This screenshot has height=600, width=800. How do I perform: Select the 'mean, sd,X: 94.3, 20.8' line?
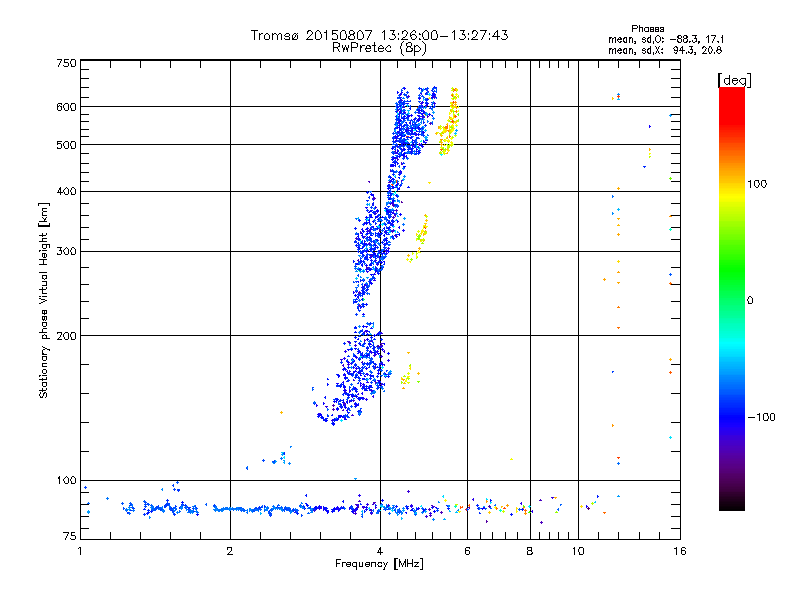pyautogui.click(x=665, y=50)
